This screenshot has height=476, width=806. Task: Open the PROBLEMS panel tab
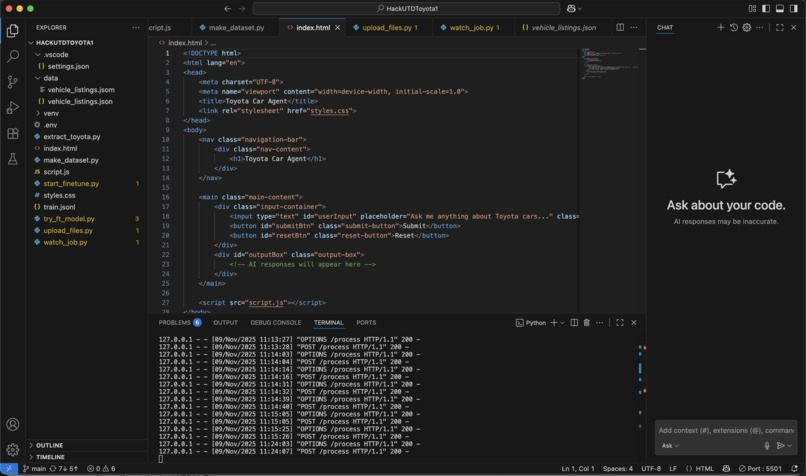coord(179,322)
